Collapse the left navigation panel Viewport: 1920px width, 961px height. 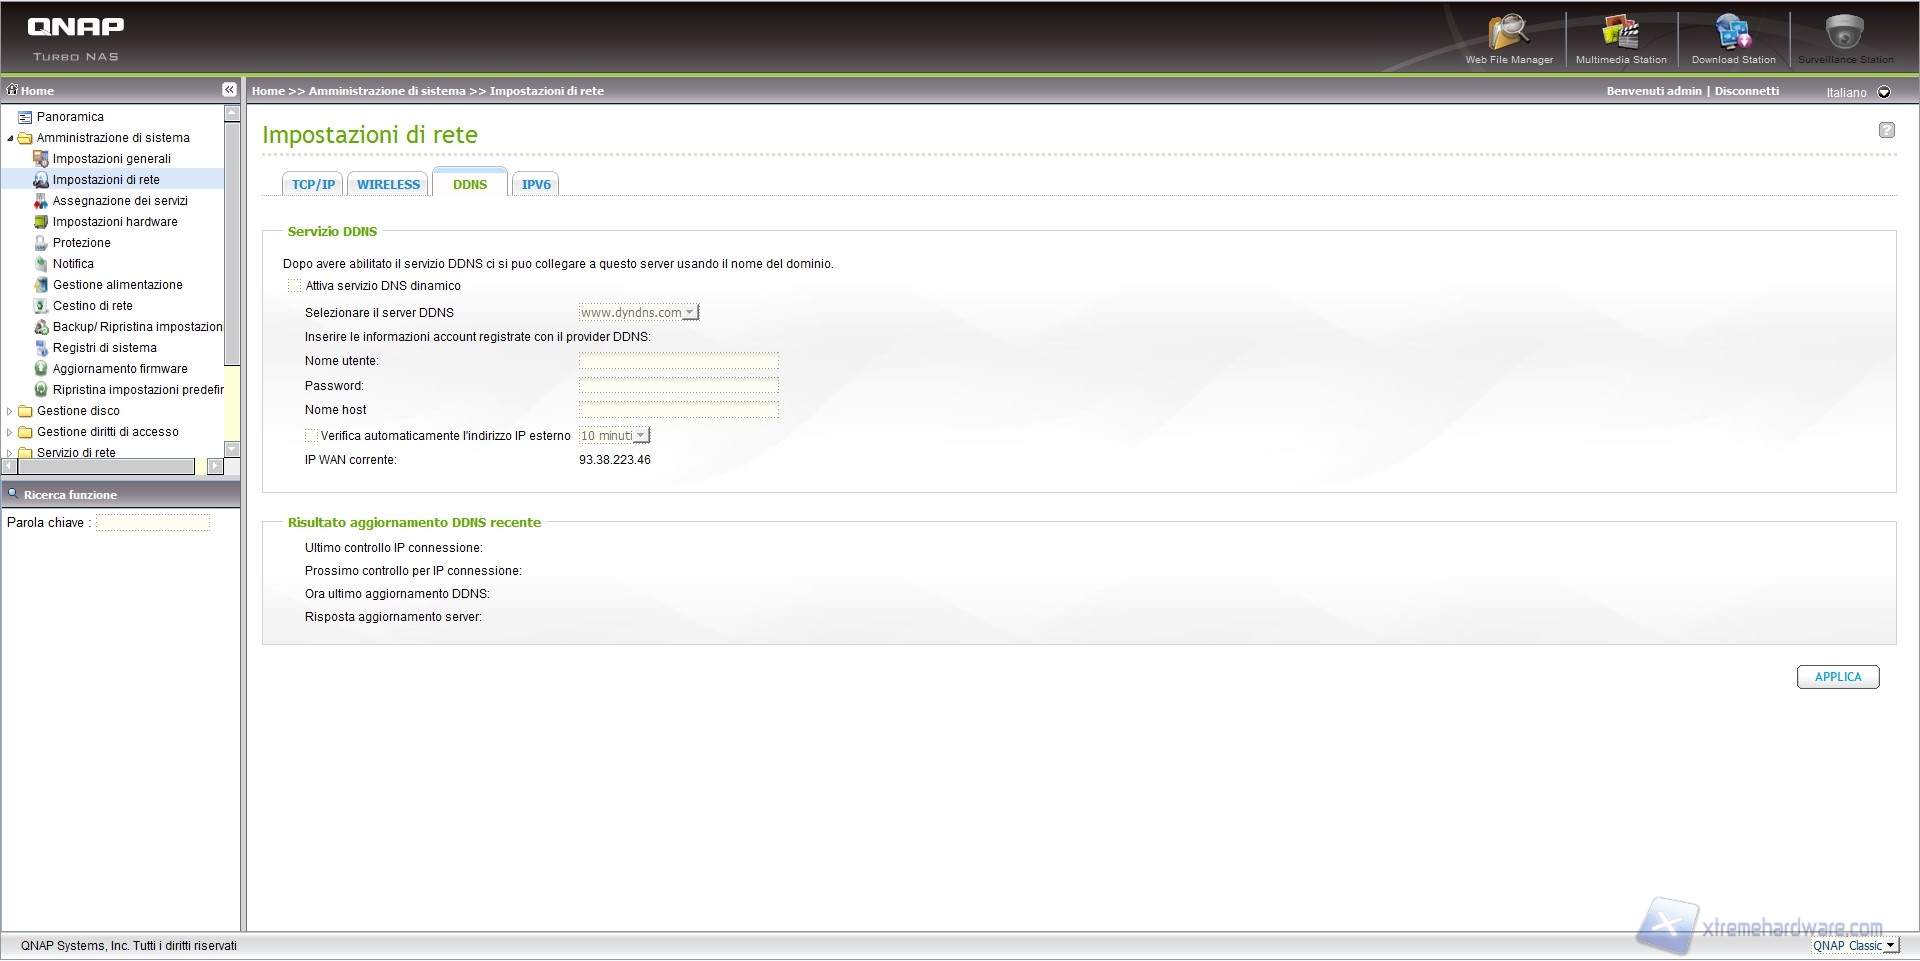[x=229, y=90]
